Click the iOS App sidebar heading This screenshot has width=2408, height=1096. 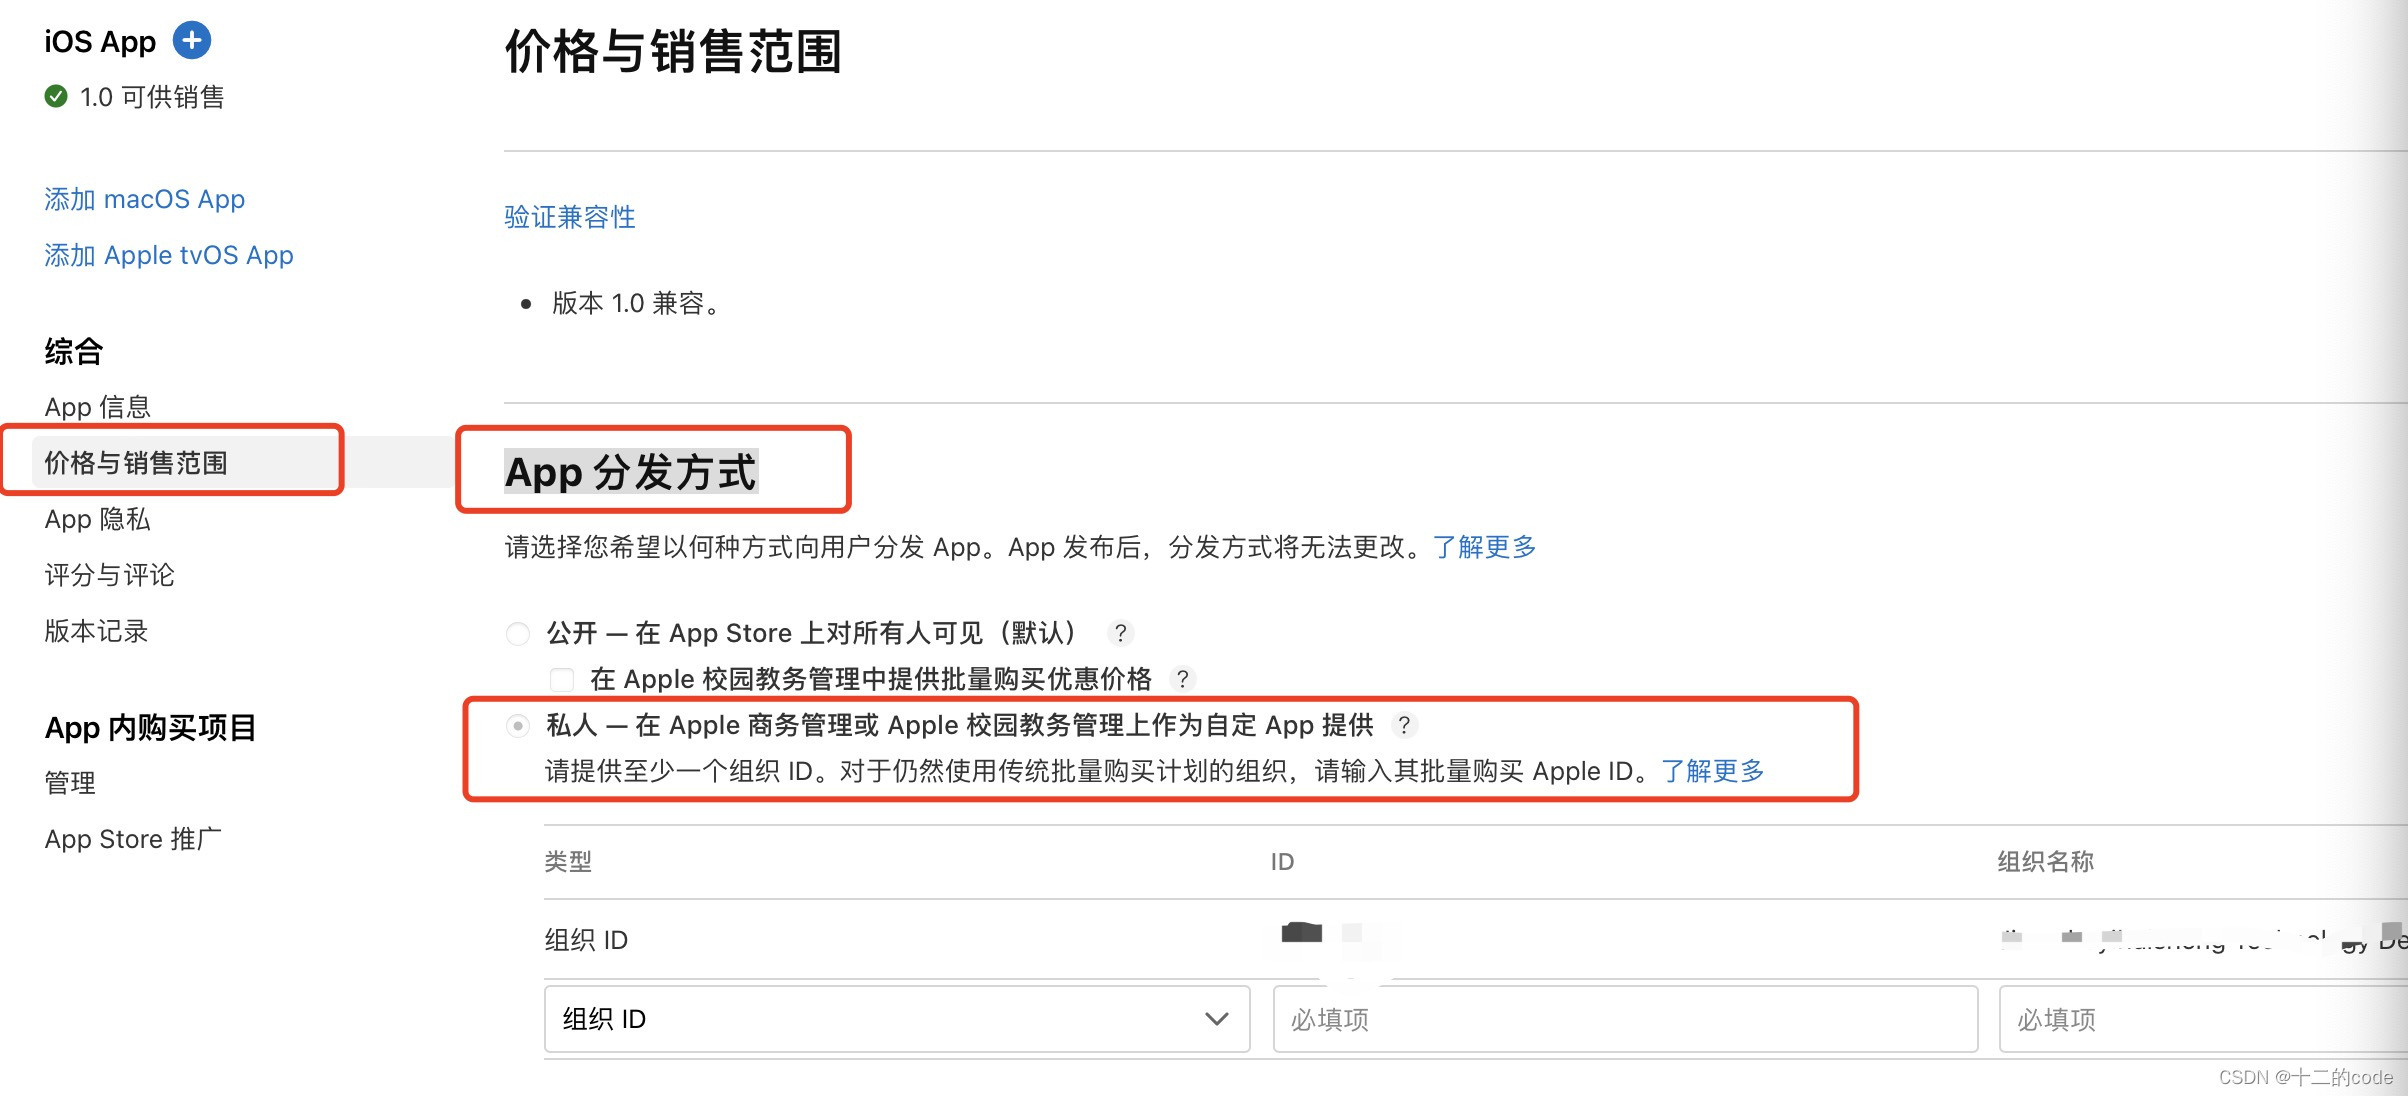pos(100,41)
